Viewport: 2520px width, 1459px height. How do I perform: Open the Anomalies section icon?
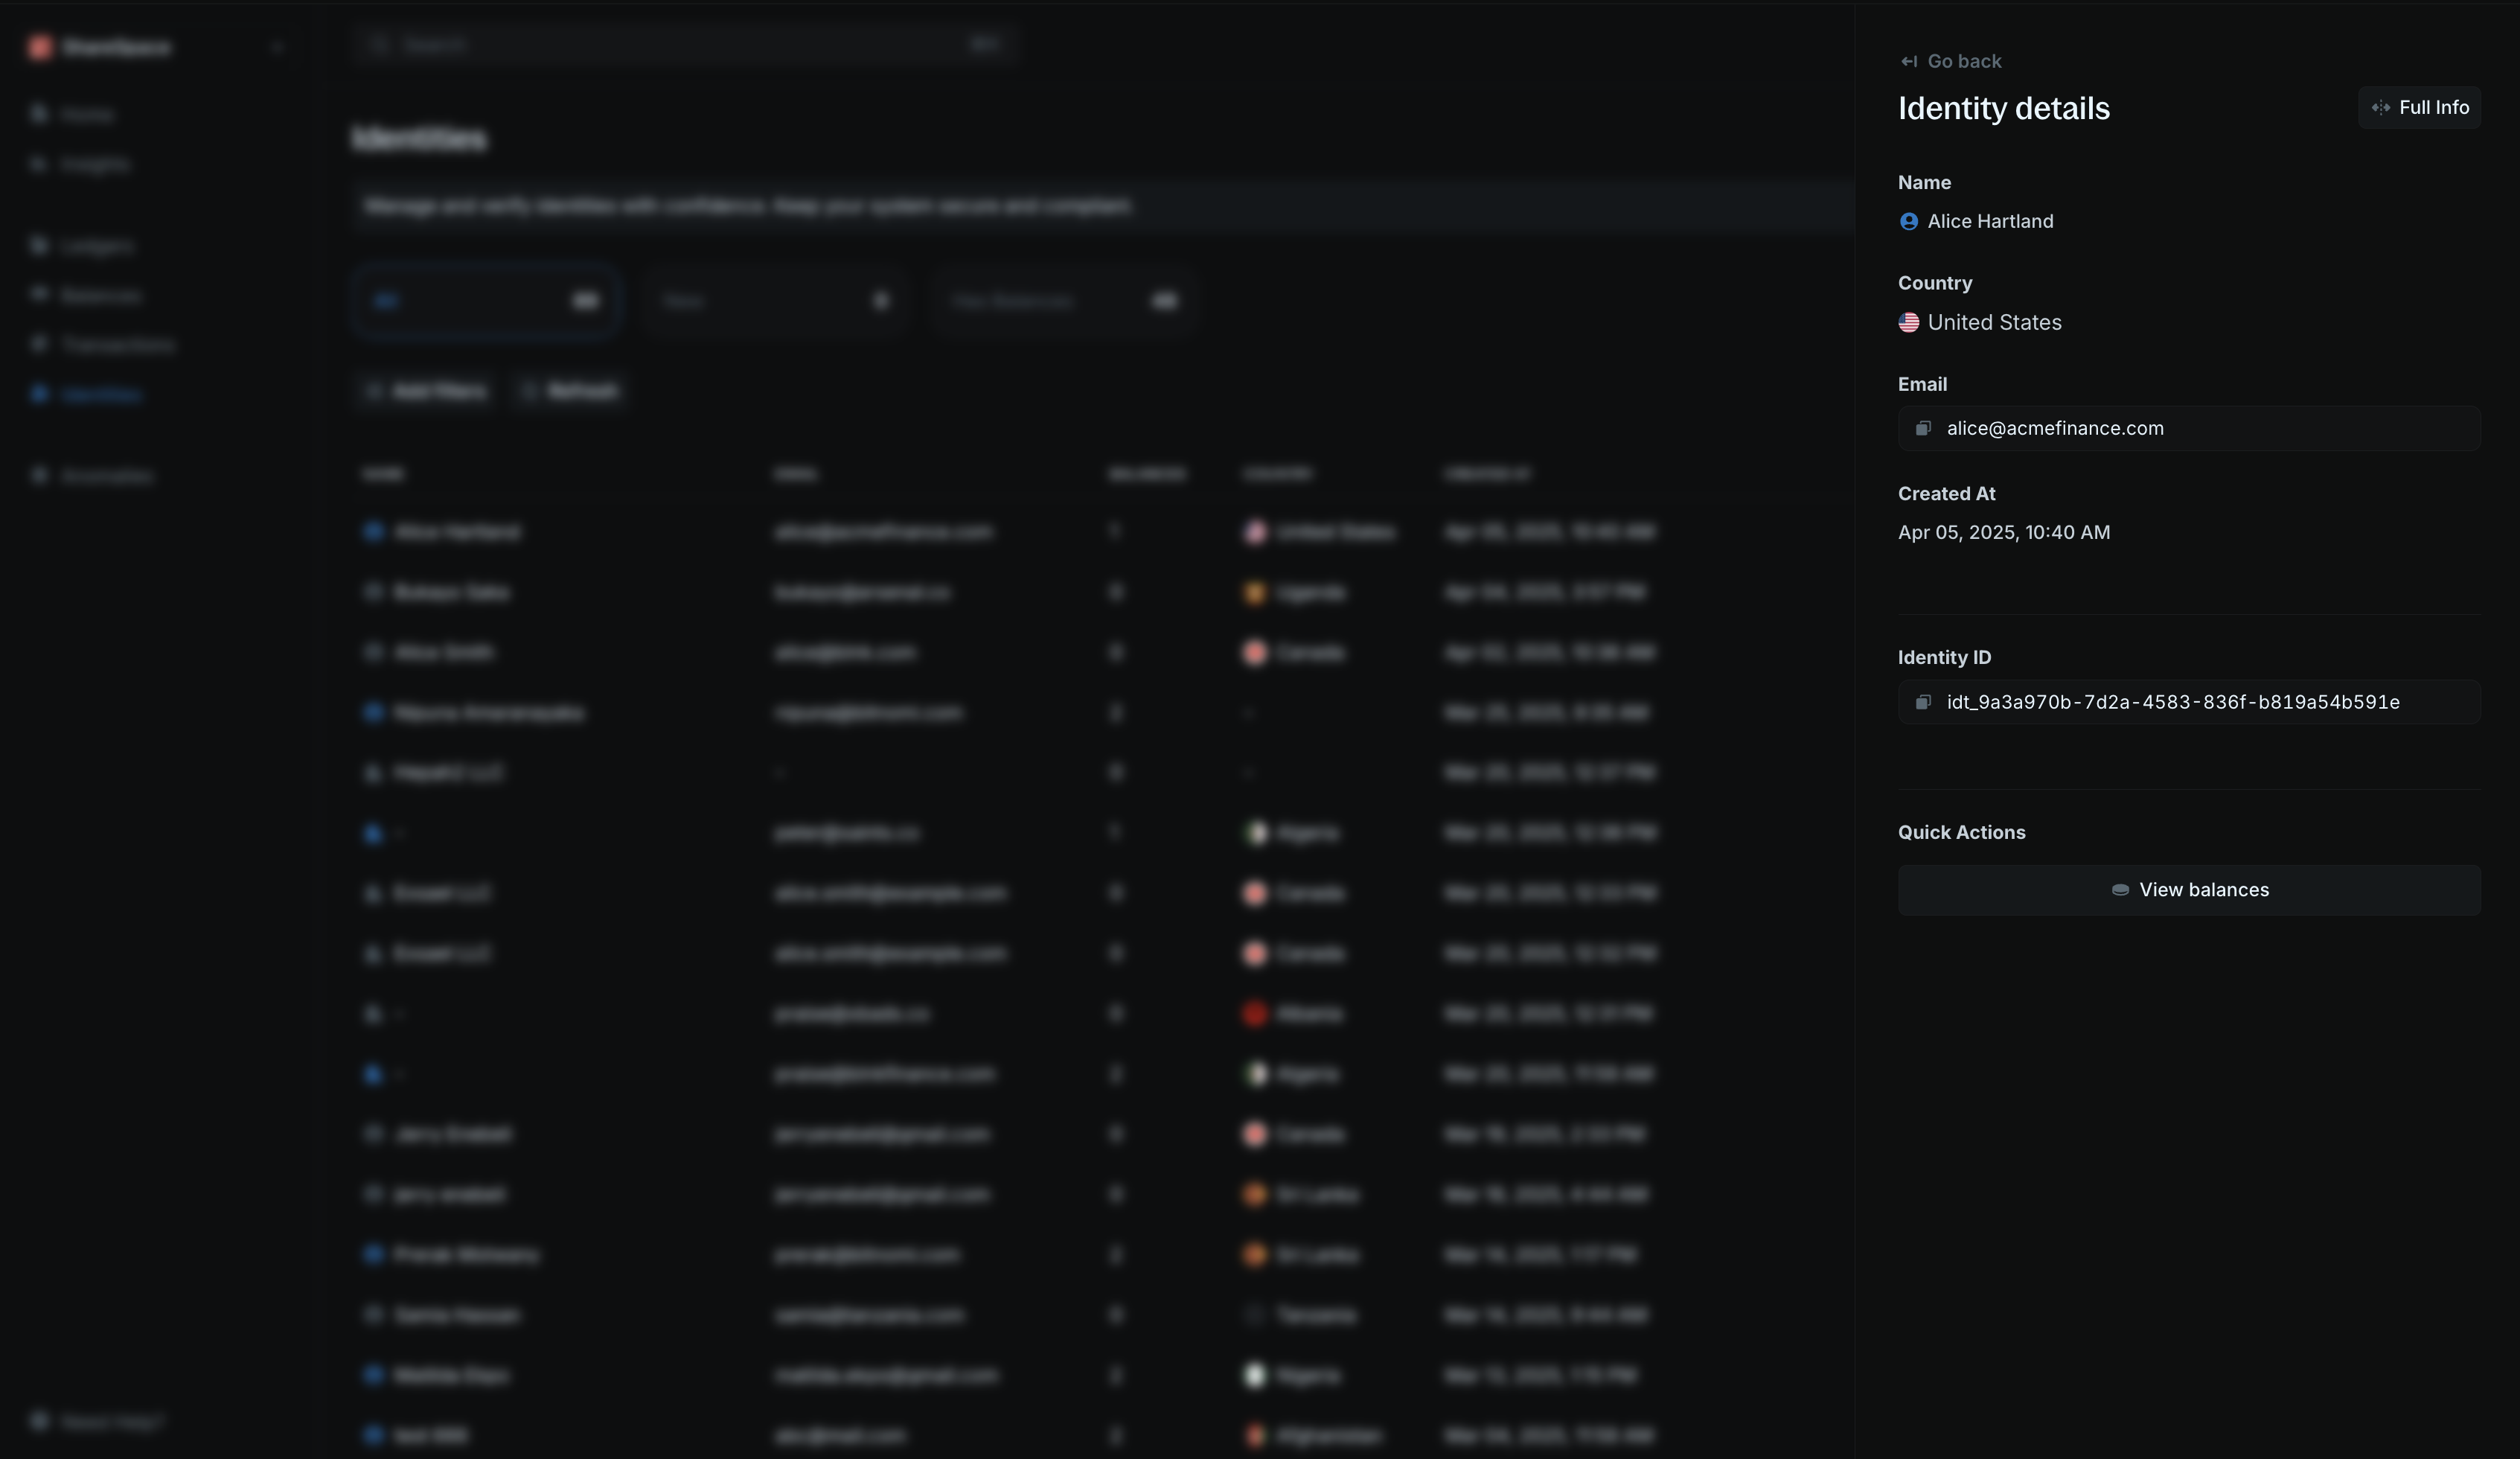[x=38, y=475]
